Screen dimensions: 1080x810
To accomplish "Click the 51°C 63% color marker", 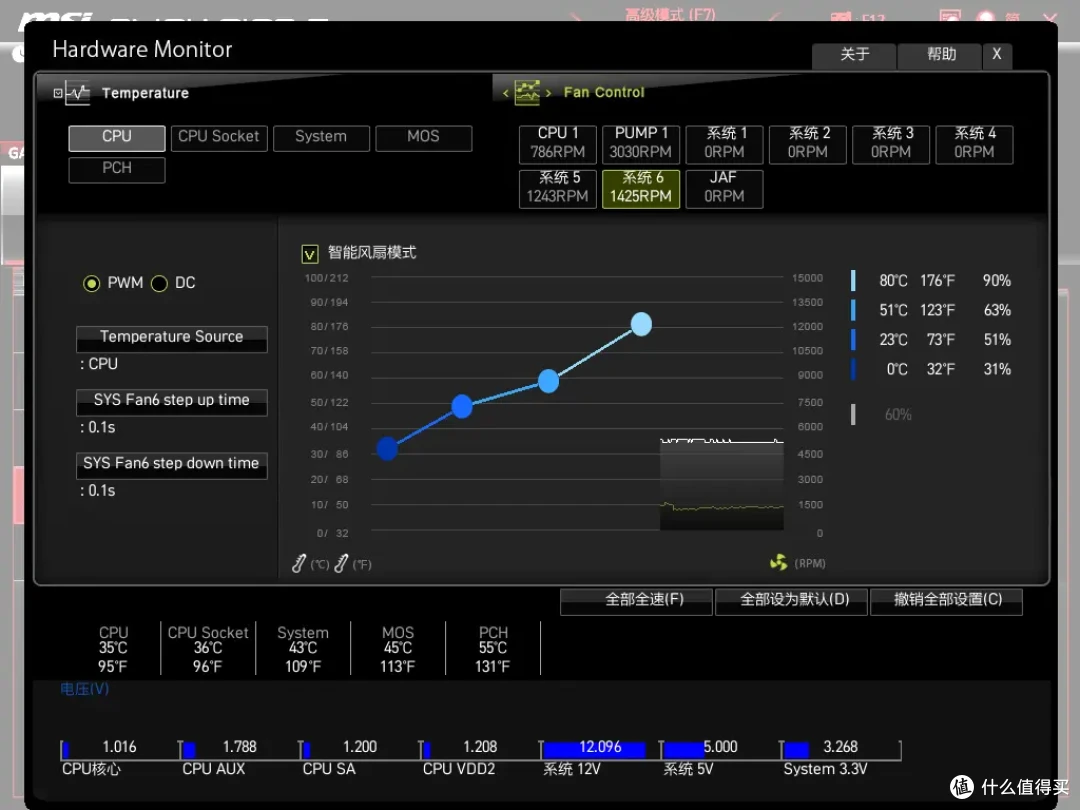I will point(853,310).
